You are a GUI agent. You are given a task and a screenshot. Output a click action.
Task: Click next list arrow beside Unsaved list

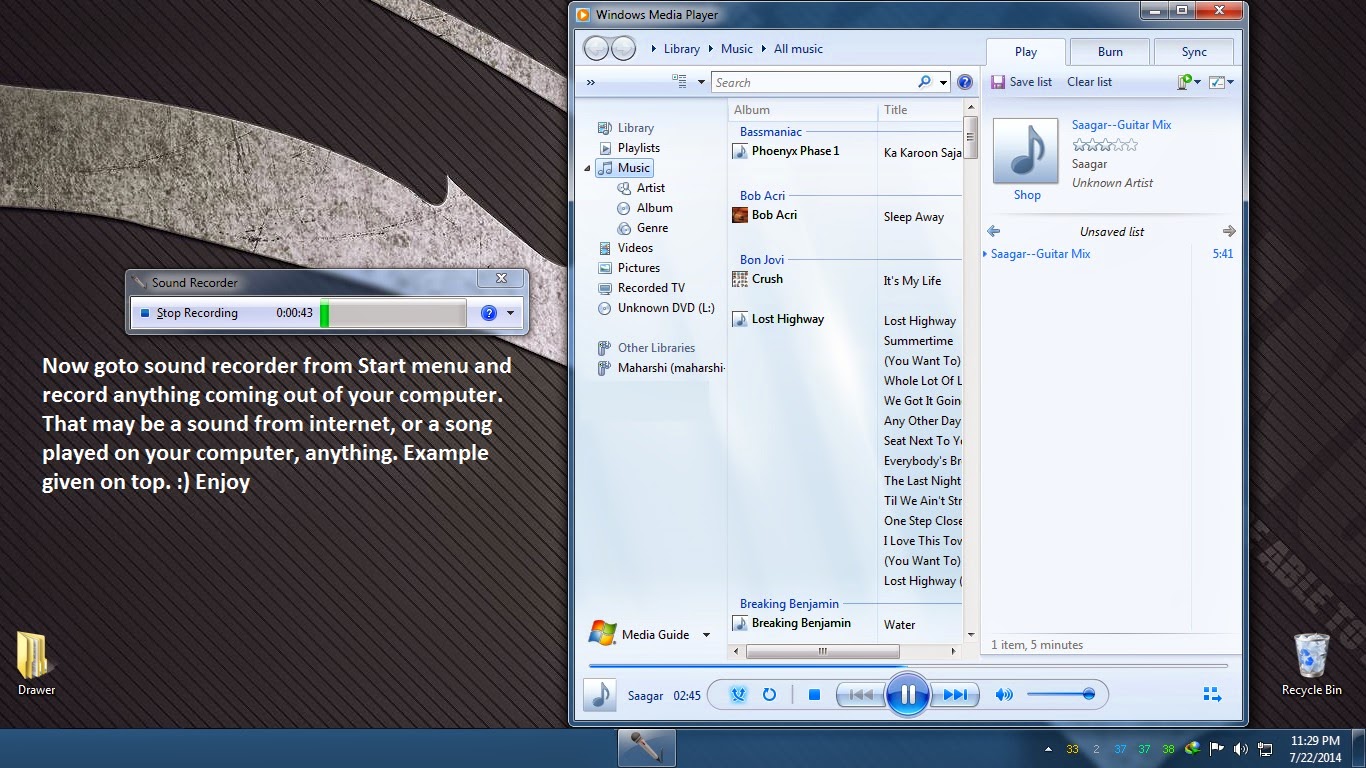point(1229,231)
